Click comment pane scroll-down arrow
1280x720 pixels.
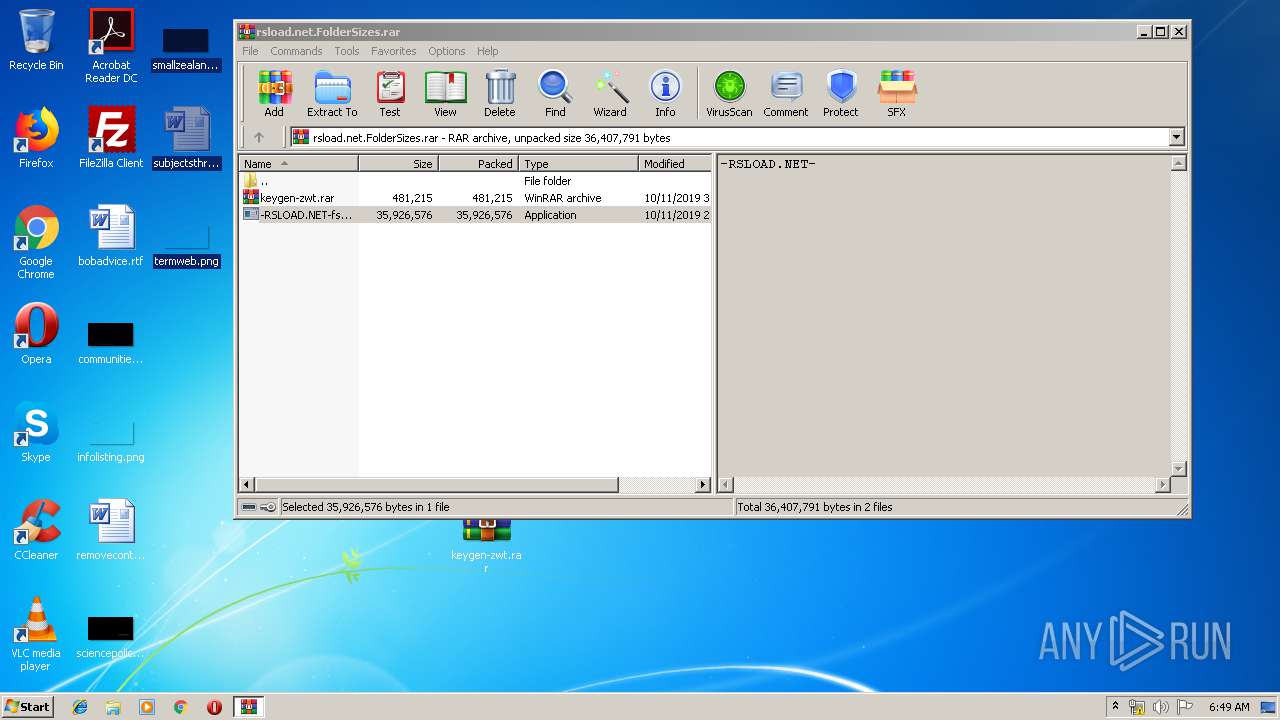pos(1178,468)
